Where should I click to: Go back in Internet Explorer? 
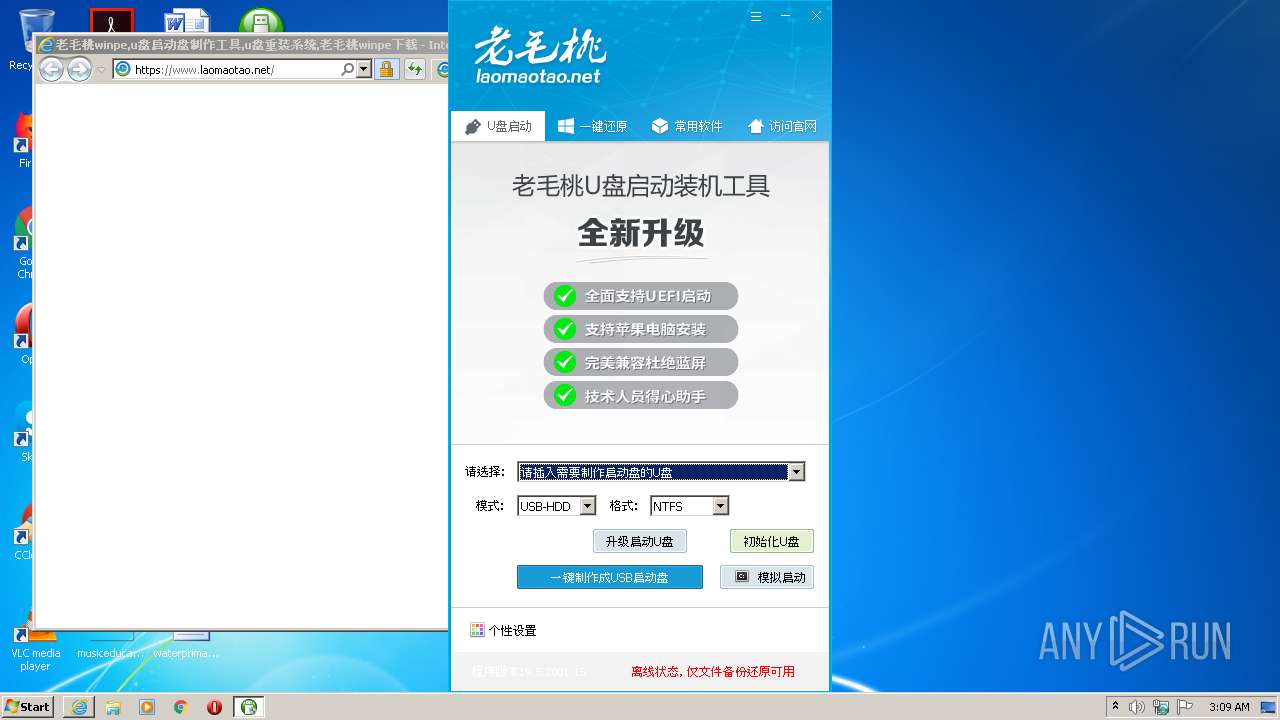51,69
